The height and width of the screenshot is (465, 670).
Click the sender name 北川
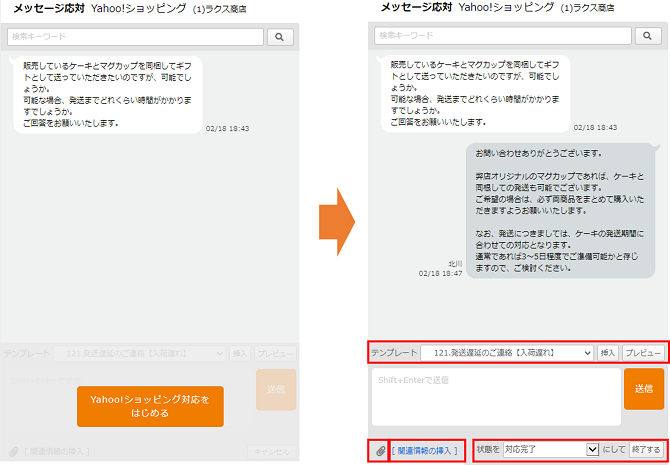point(455,264)
